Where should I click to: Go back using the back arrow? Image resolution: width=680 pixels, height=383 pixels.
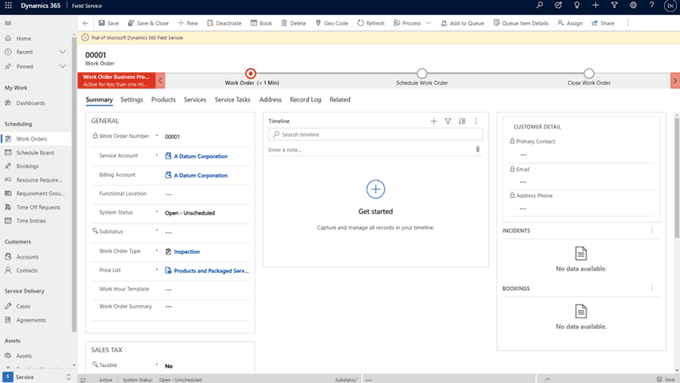pyautogui.click(x=85, y=23)
